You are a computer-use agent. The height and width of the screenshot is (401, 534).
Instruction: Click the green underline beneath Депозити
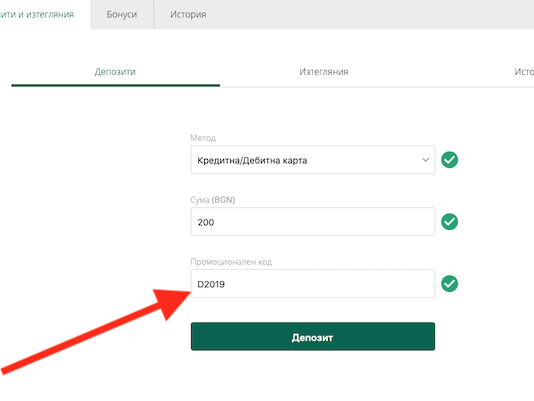click(115, 85)
